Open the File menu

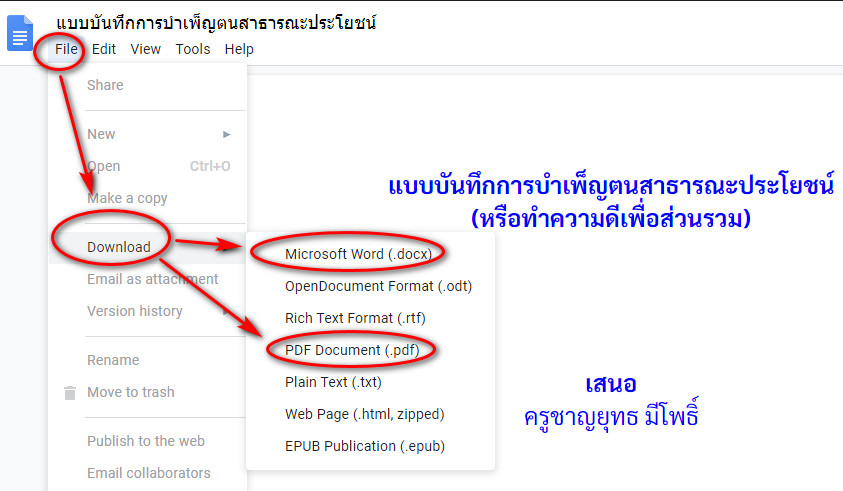[66, 49]
